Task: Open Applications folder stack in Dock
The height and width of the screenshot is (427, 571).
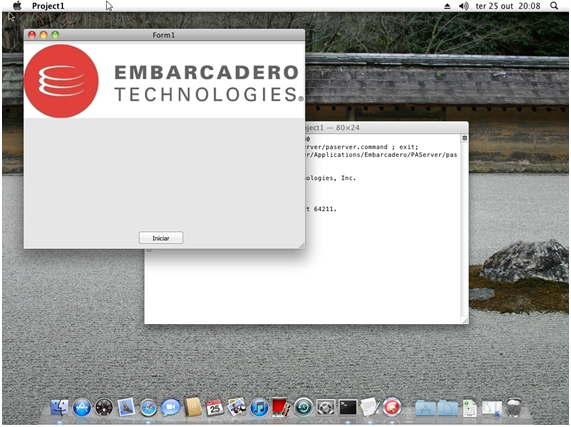Action: (425, 408)
